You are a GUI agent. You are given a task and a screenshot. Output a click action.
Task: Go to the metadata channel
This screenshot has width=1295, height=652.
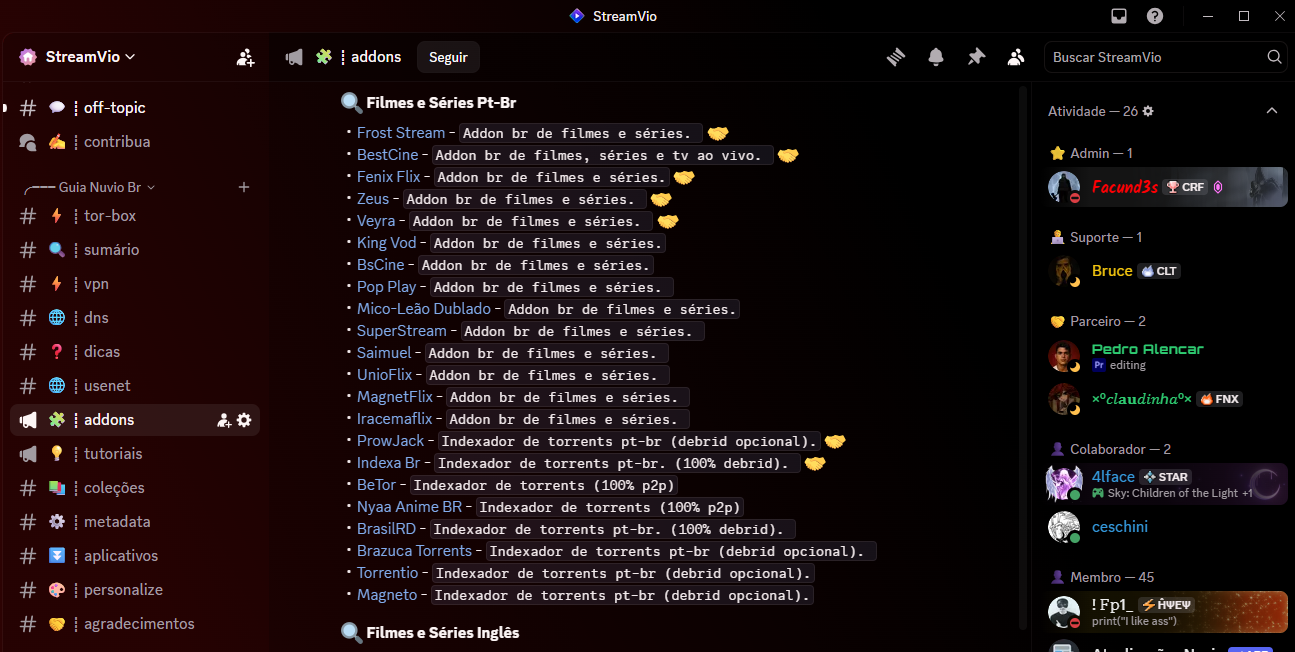click(135, 522)
